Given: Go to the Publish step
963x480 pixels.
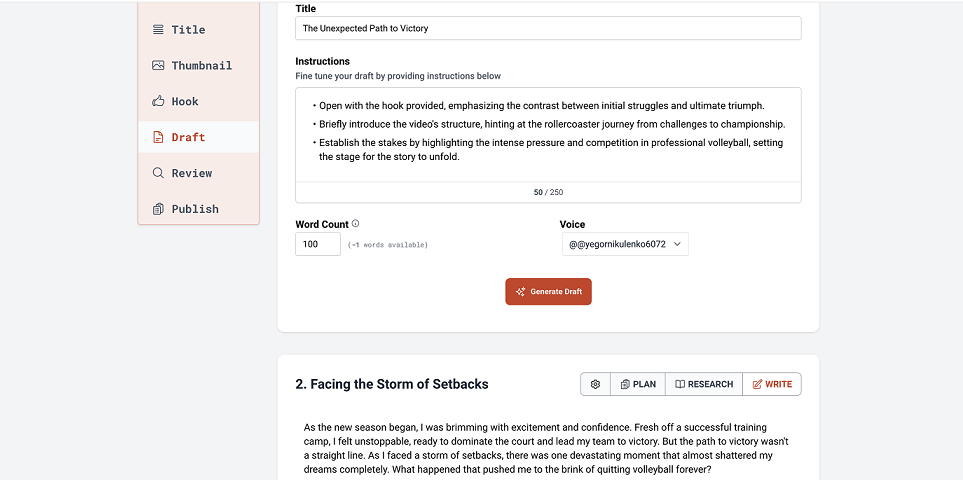Looking at the screenshot, I should (x=195, y=209).
